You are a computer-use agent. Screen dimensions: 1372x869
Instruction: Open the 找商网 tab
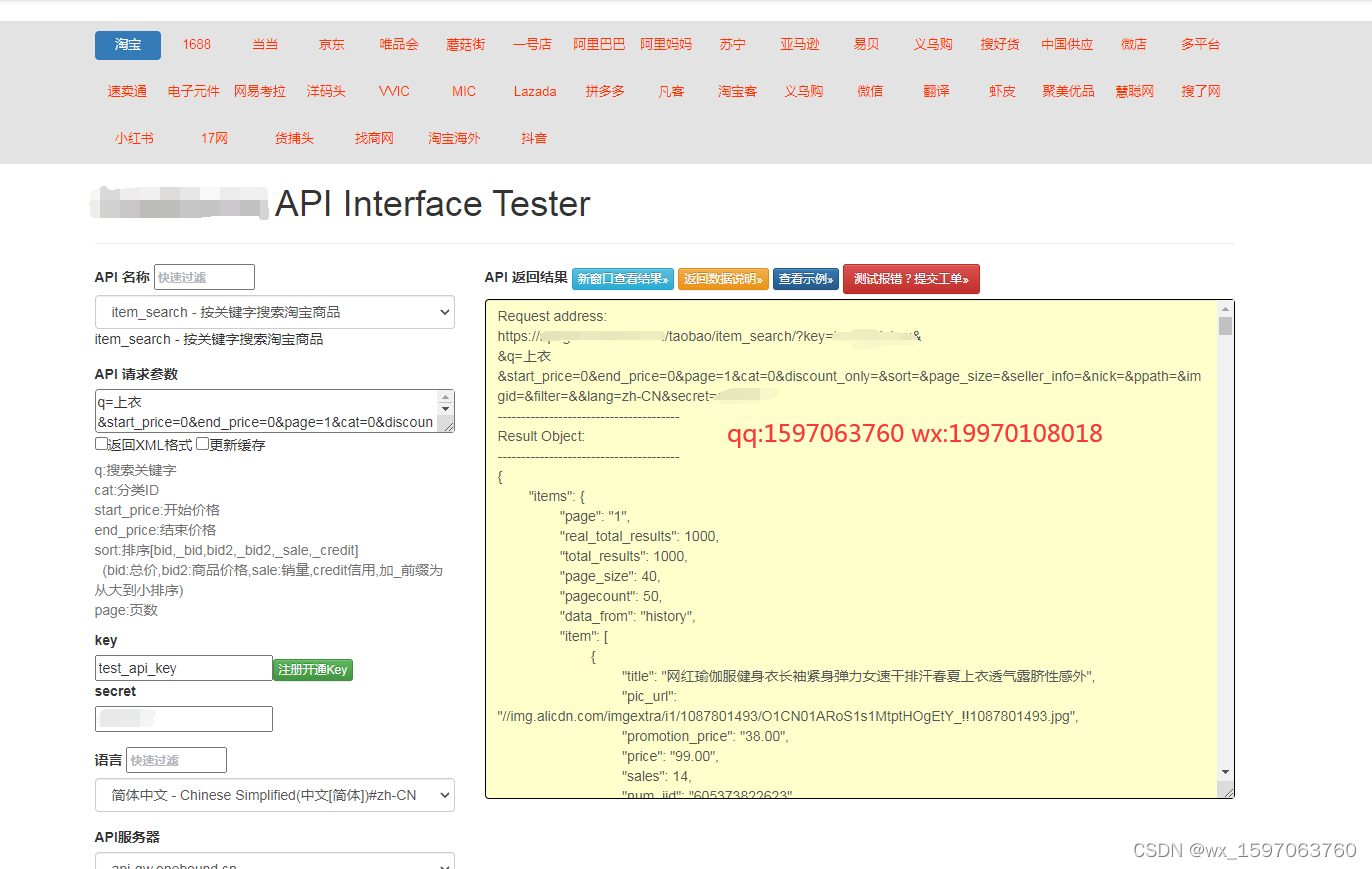[x=374, y=139]
